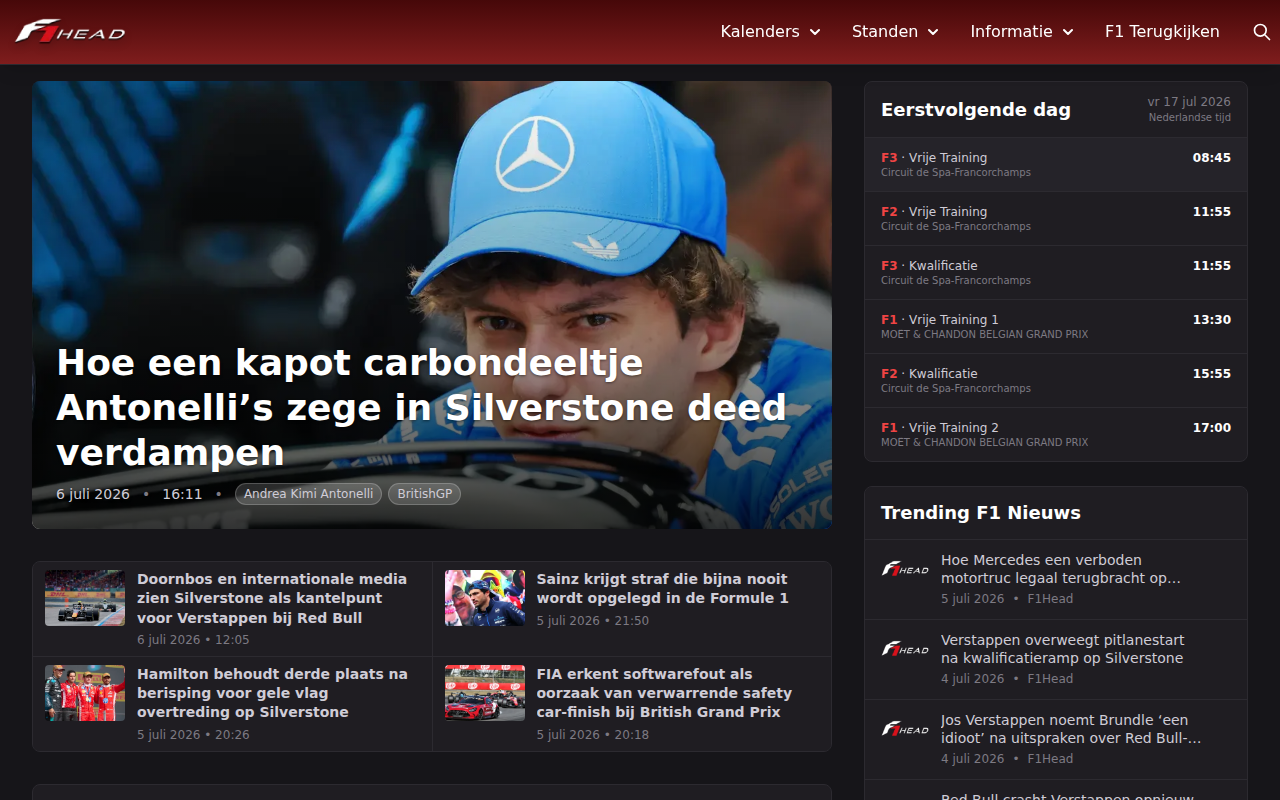Read Hamilton behoudt derde plaats article
The width and height of the screenshot is (1280, 800).
[x=272, y=693]
